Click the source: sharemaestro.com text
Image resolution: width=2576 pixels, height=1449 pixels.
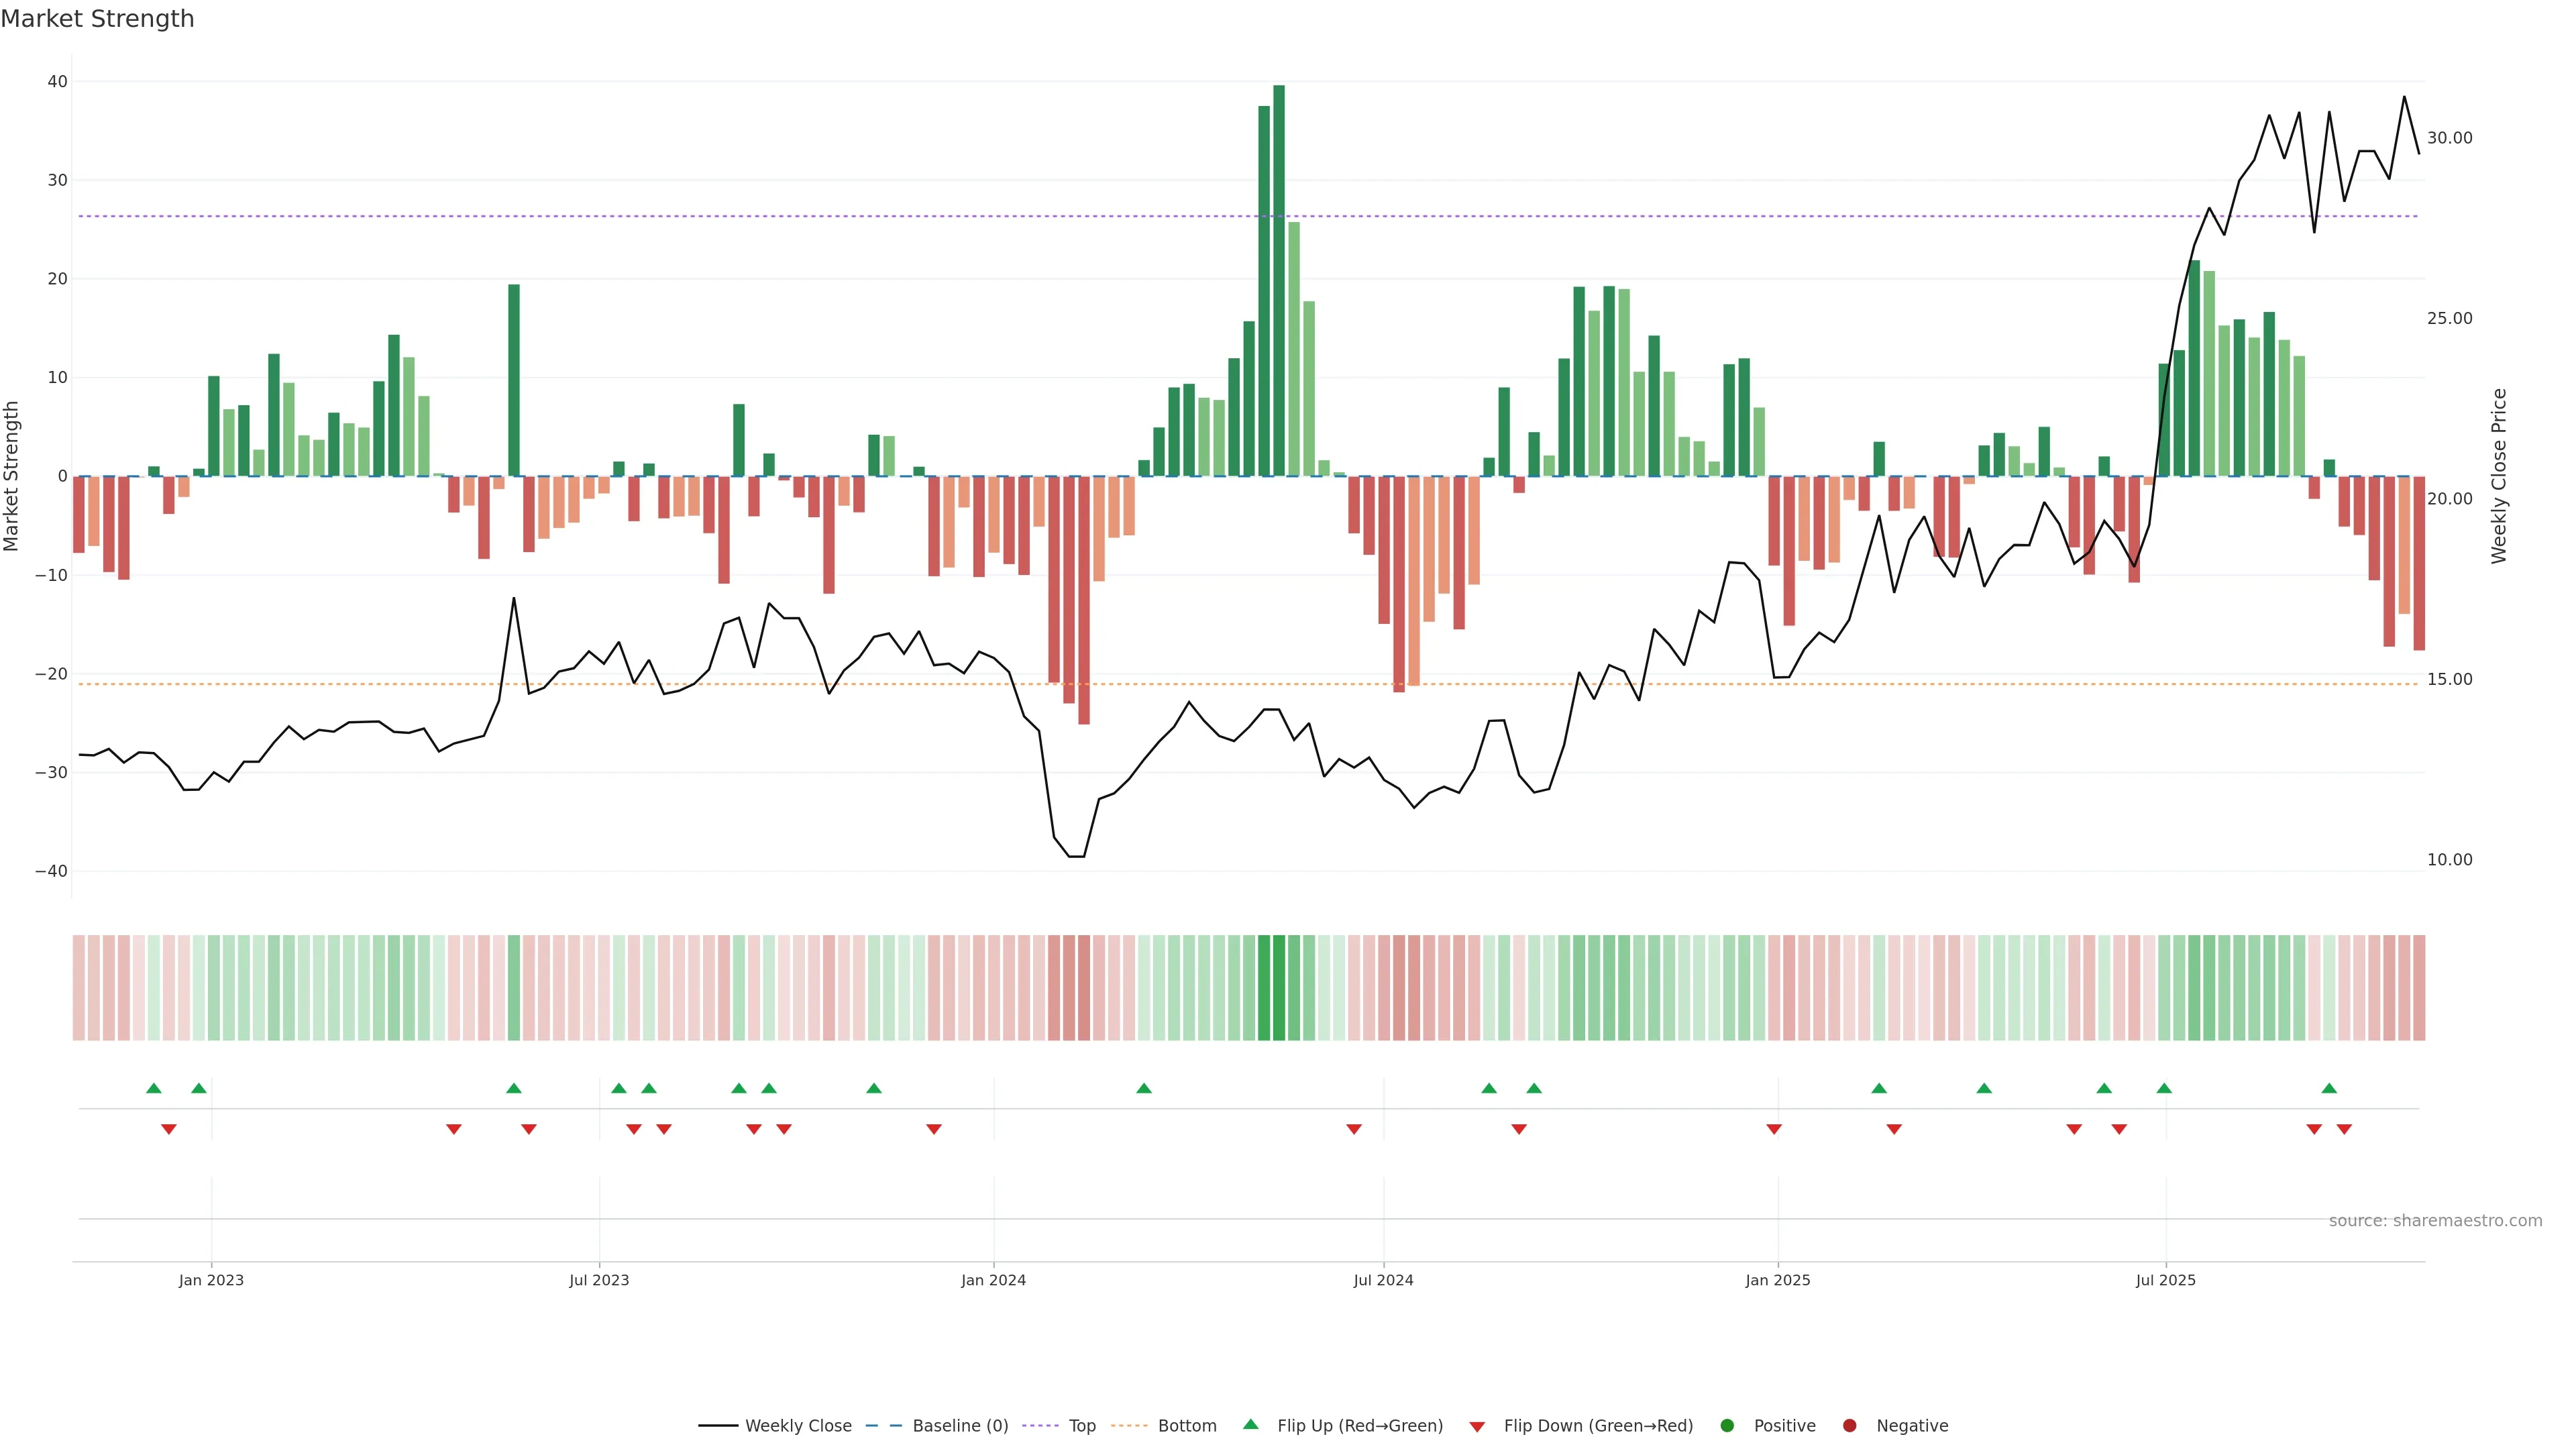coord(2435,1221)
